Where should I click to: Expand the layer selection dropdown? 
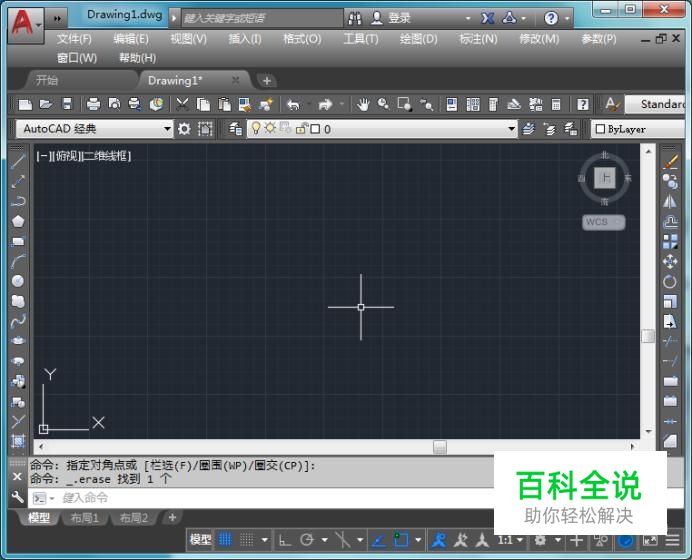pyautogui.click(x=511, y=129)
